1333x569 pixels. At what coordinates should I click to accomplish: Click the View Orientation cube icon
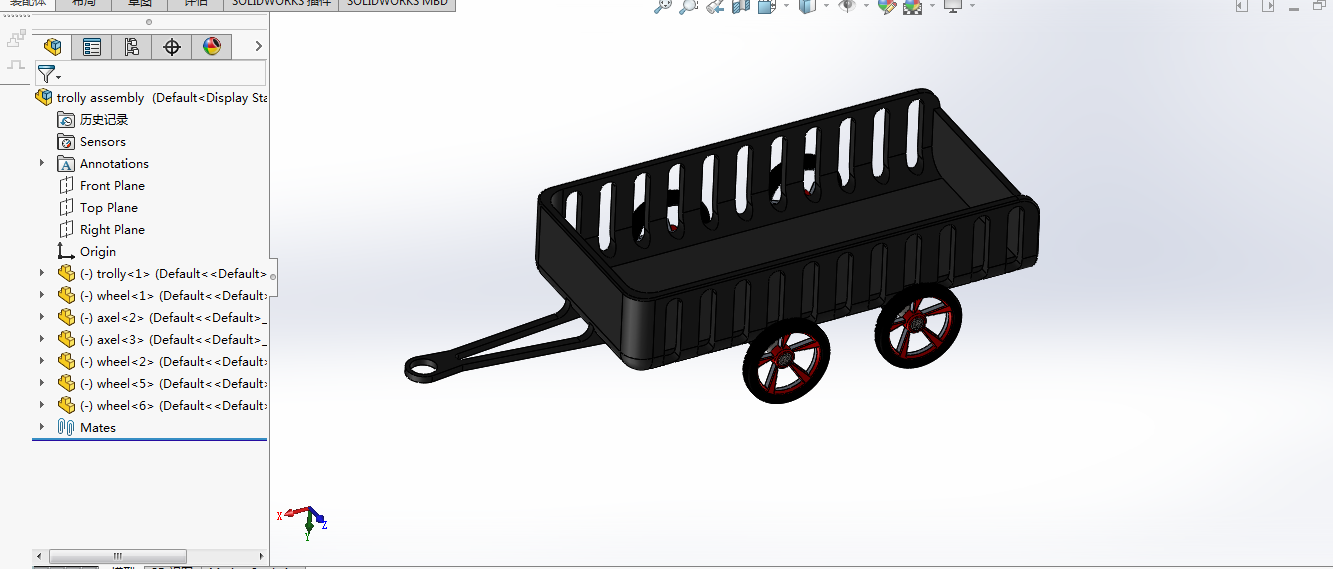(767, 6)
